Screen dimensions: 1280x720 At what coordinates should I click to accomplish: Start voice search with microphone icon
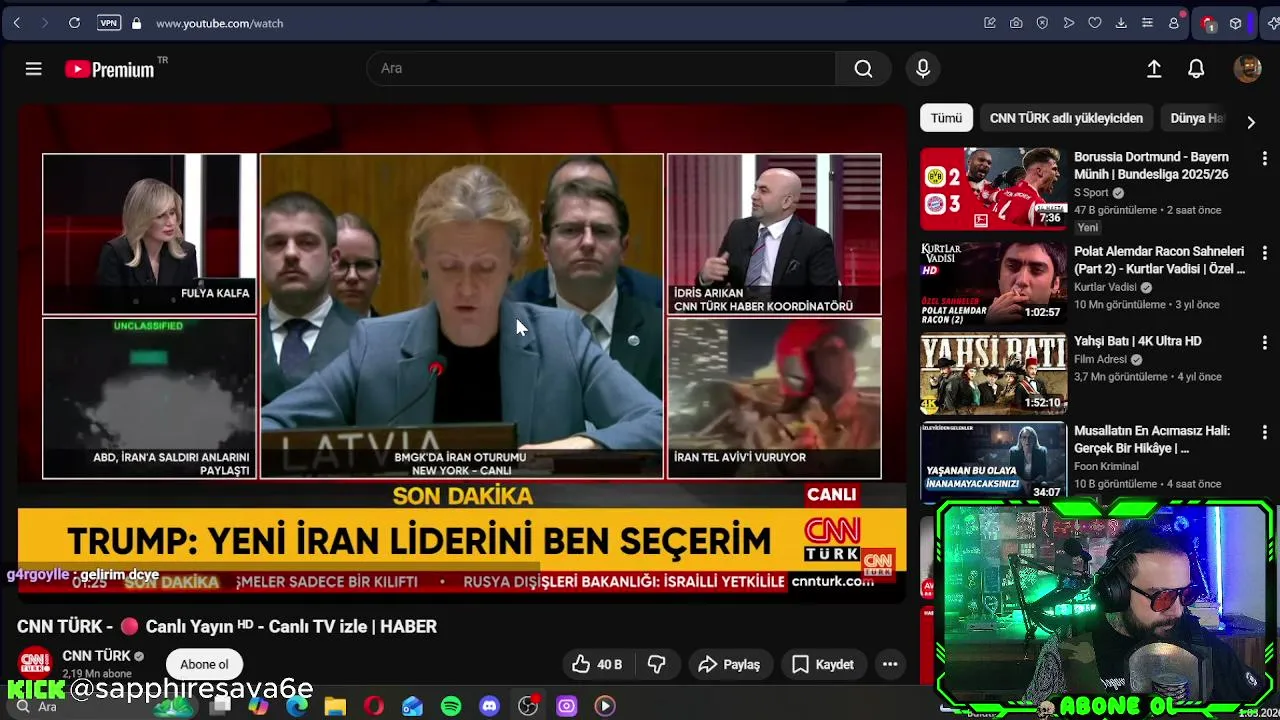tap(922, 68)
